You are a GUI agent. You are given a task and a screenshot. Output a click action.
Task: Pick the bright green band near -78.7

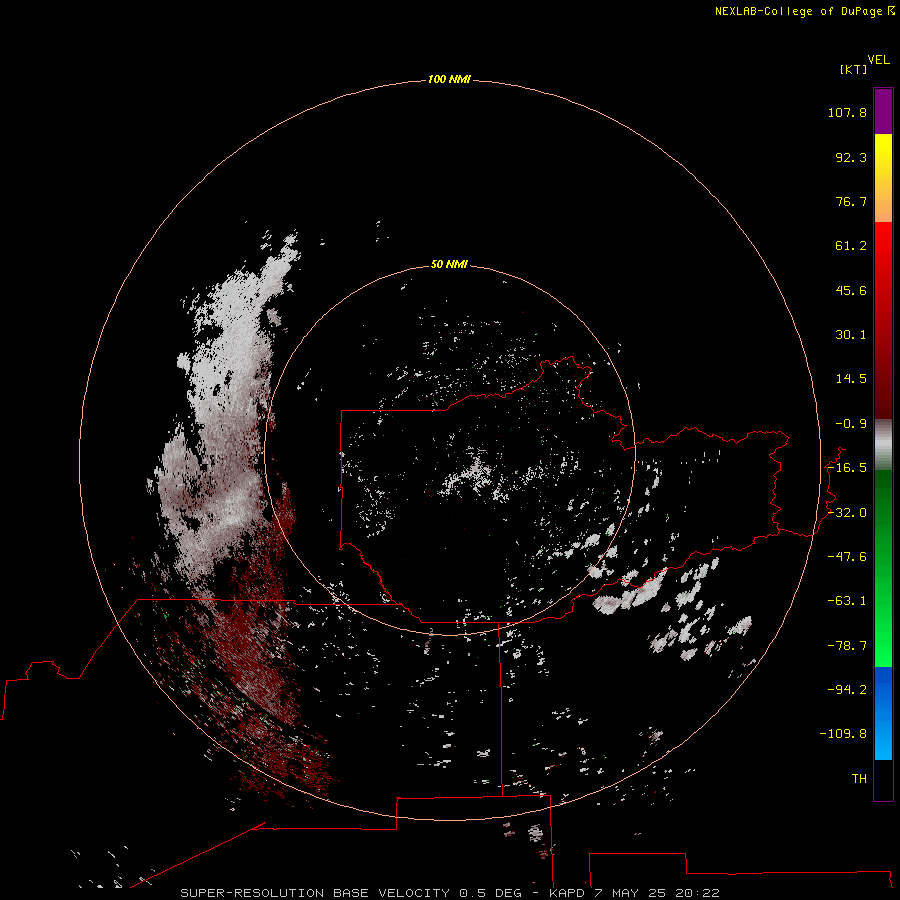click(883, 643)
